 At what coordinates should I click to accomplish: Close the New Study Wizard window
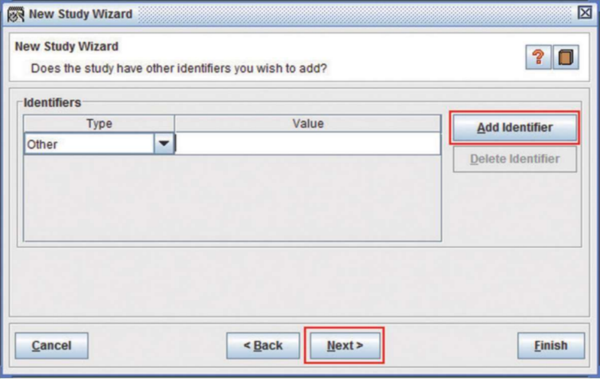tap(585, 13)
